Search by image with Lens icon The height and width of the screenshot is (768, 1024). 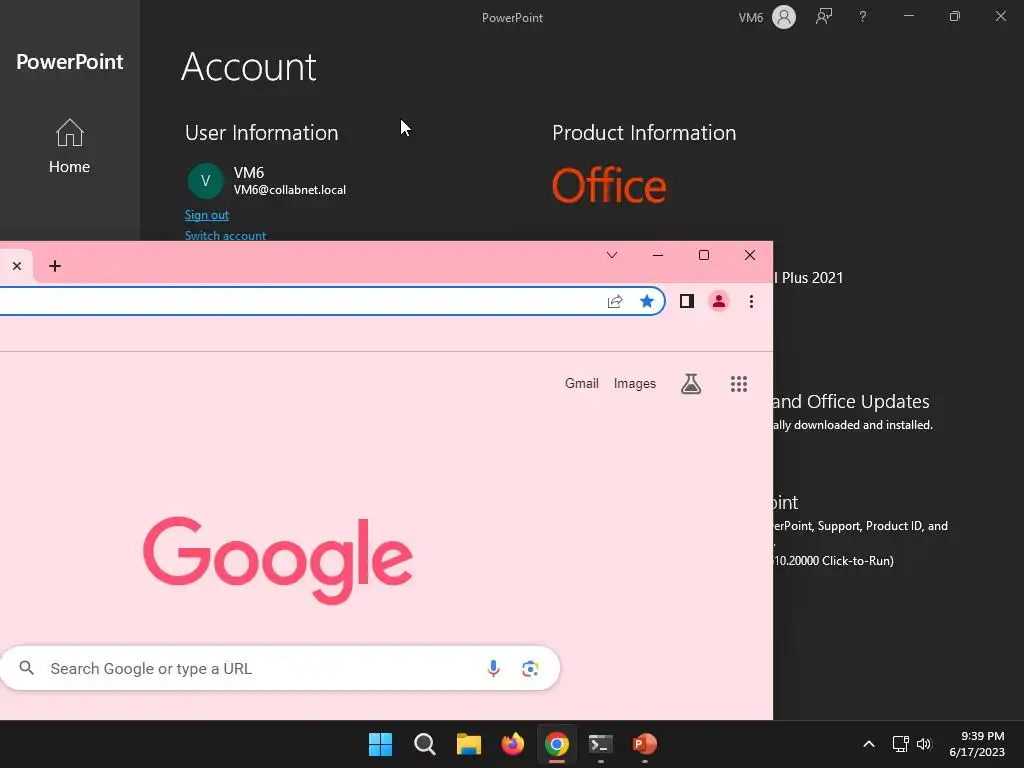point(530,668)
